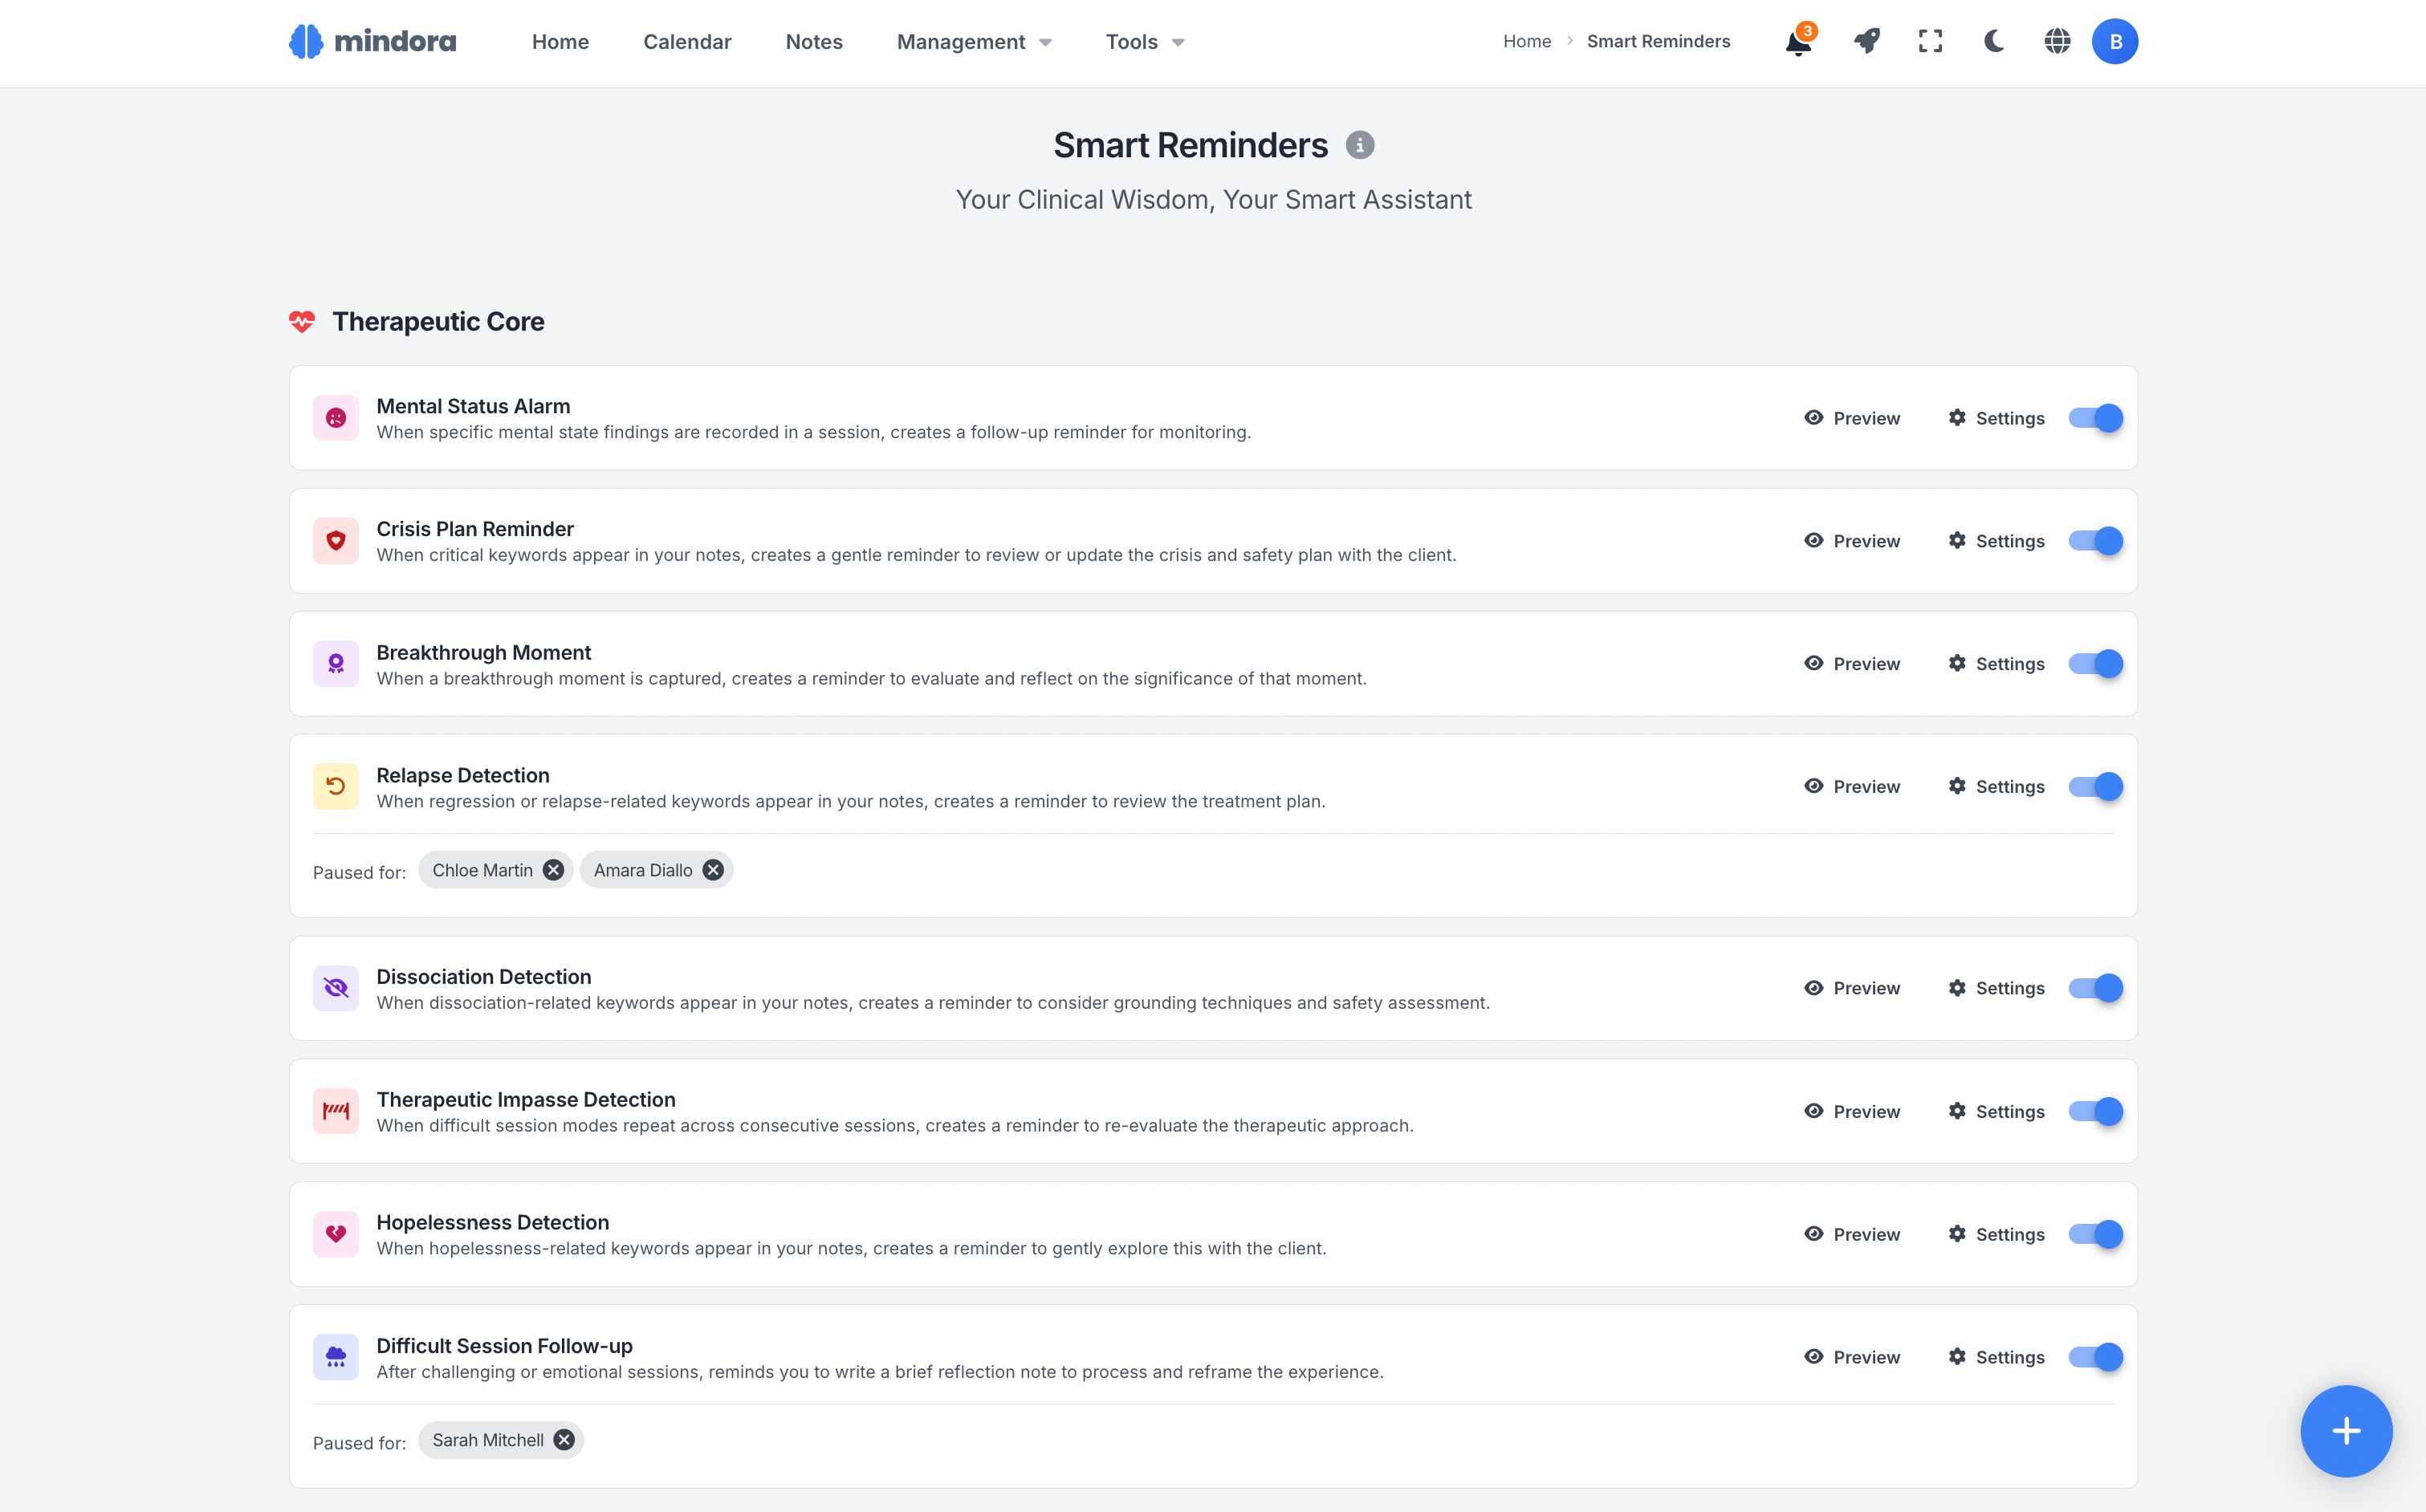
Task: Click the mindora logo
Action: [372, 41]
